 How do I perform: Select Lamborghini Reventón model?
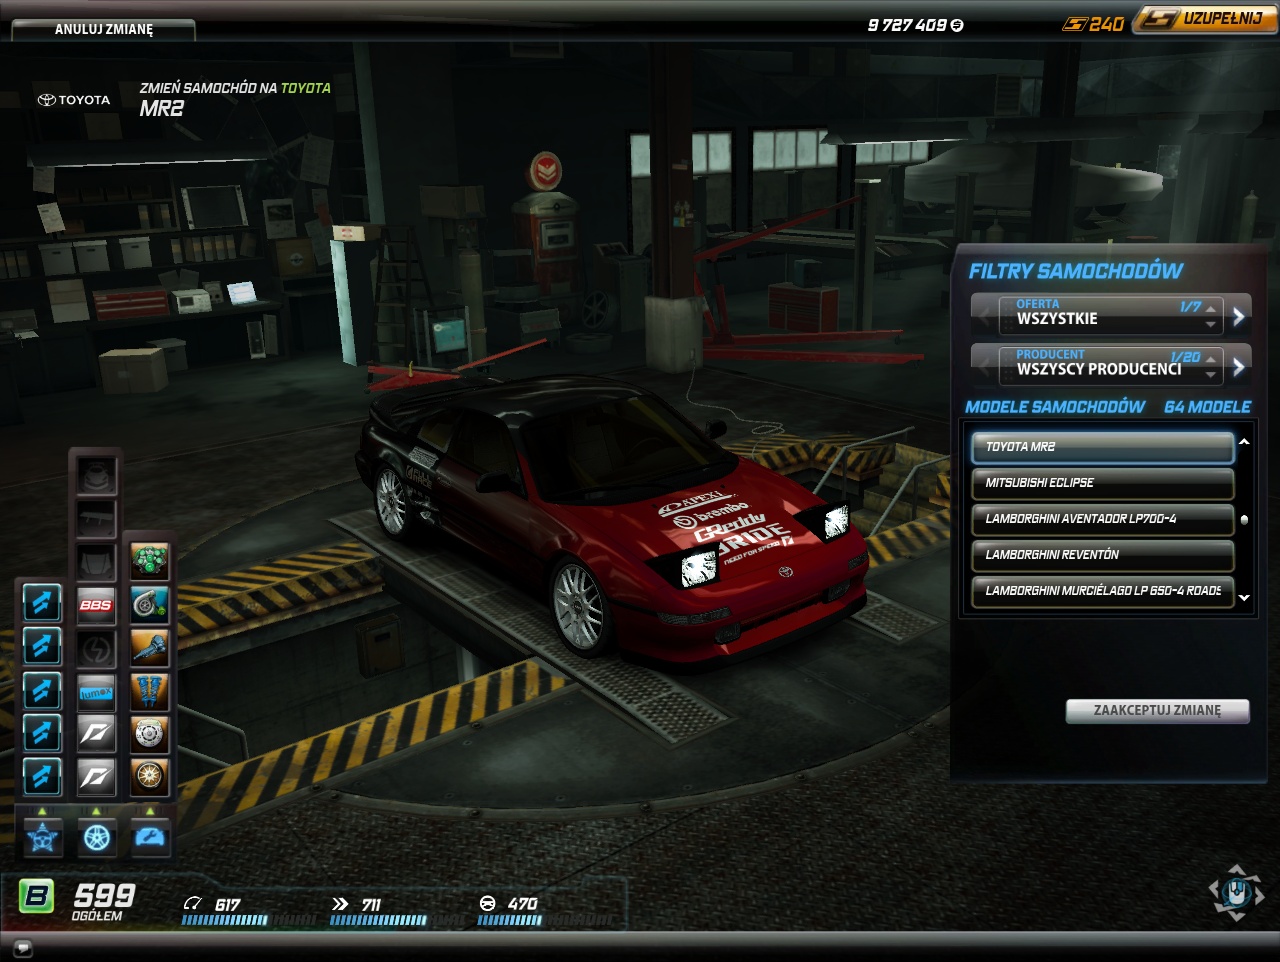(x=1103, y=555)
